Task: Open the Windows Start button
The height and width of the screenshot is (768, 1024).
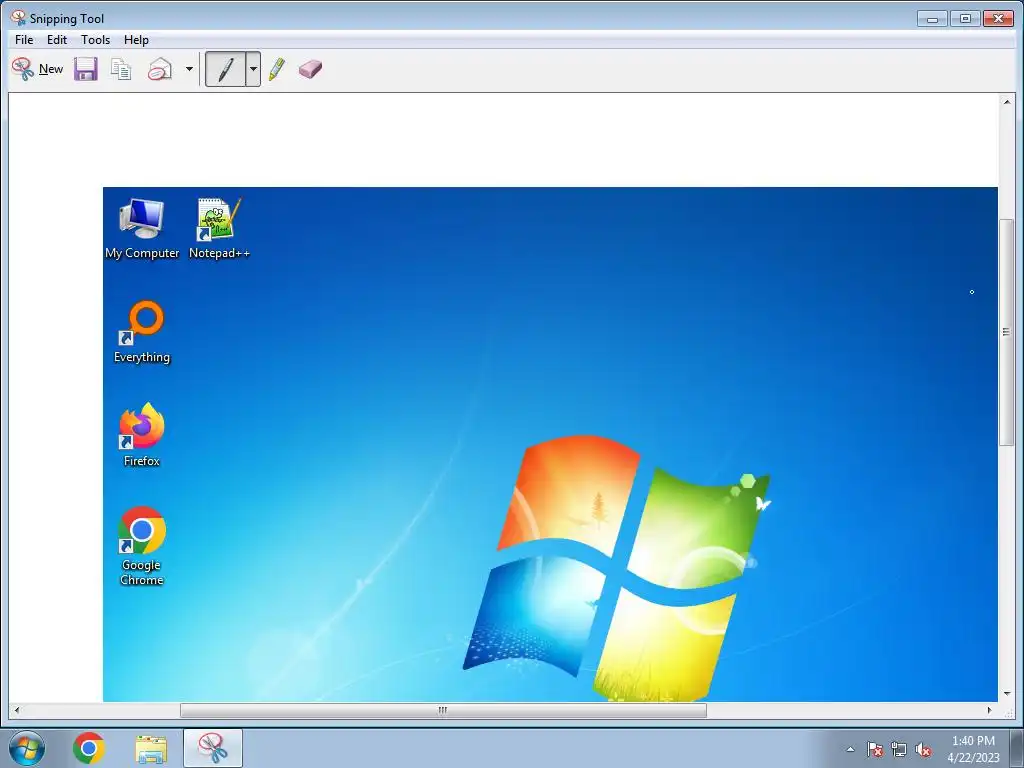Action: point(27,748)
